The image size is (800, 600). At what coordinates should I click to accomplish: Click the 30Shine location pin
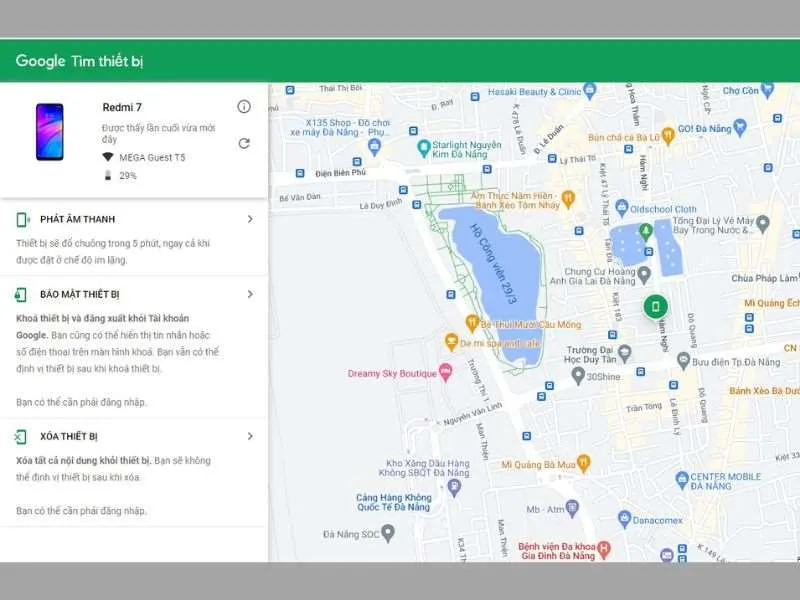pos(578,376)
